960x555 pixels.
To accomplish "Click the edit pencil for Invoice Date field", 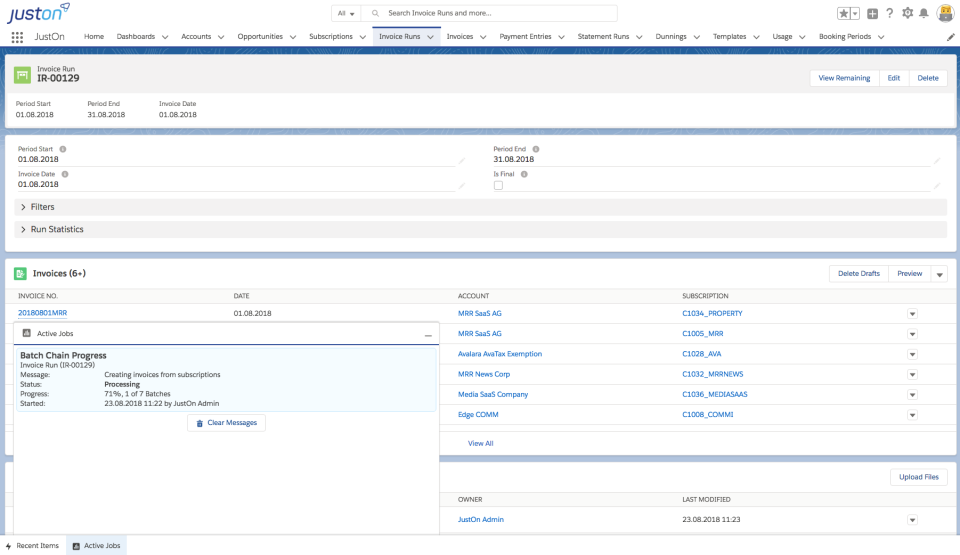I will (462, 186).
